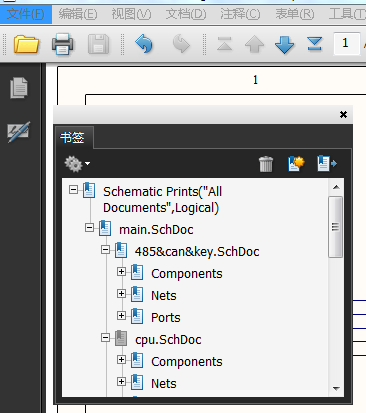Click the bookmark panel scrollbar thumb
The height and width of the screenshot is (413, 366).
click(335, 227)
